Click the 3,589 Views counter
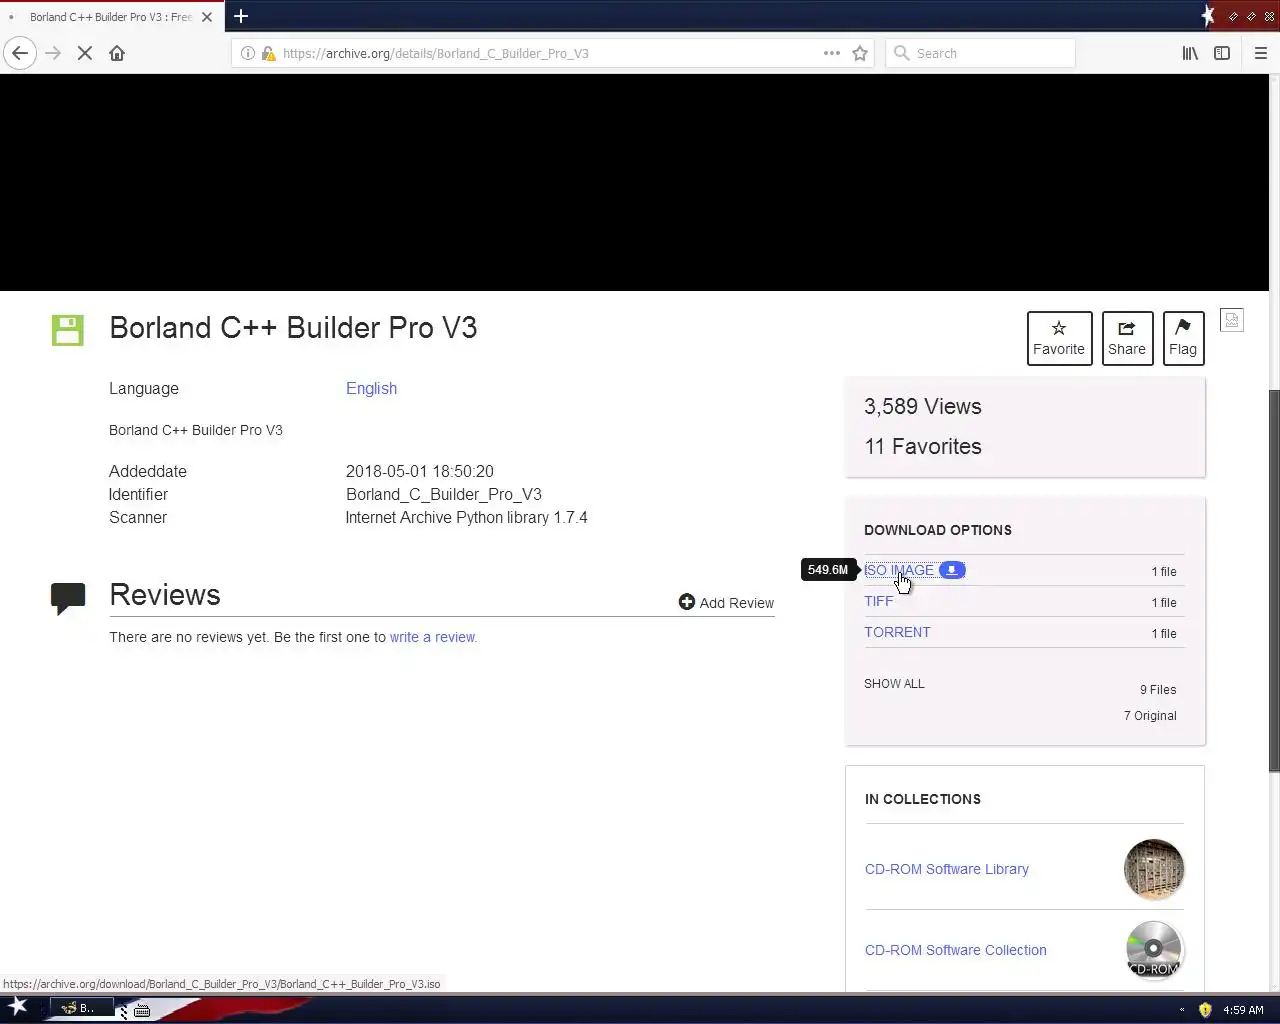1280x1024 pixels. click(923, 406)
